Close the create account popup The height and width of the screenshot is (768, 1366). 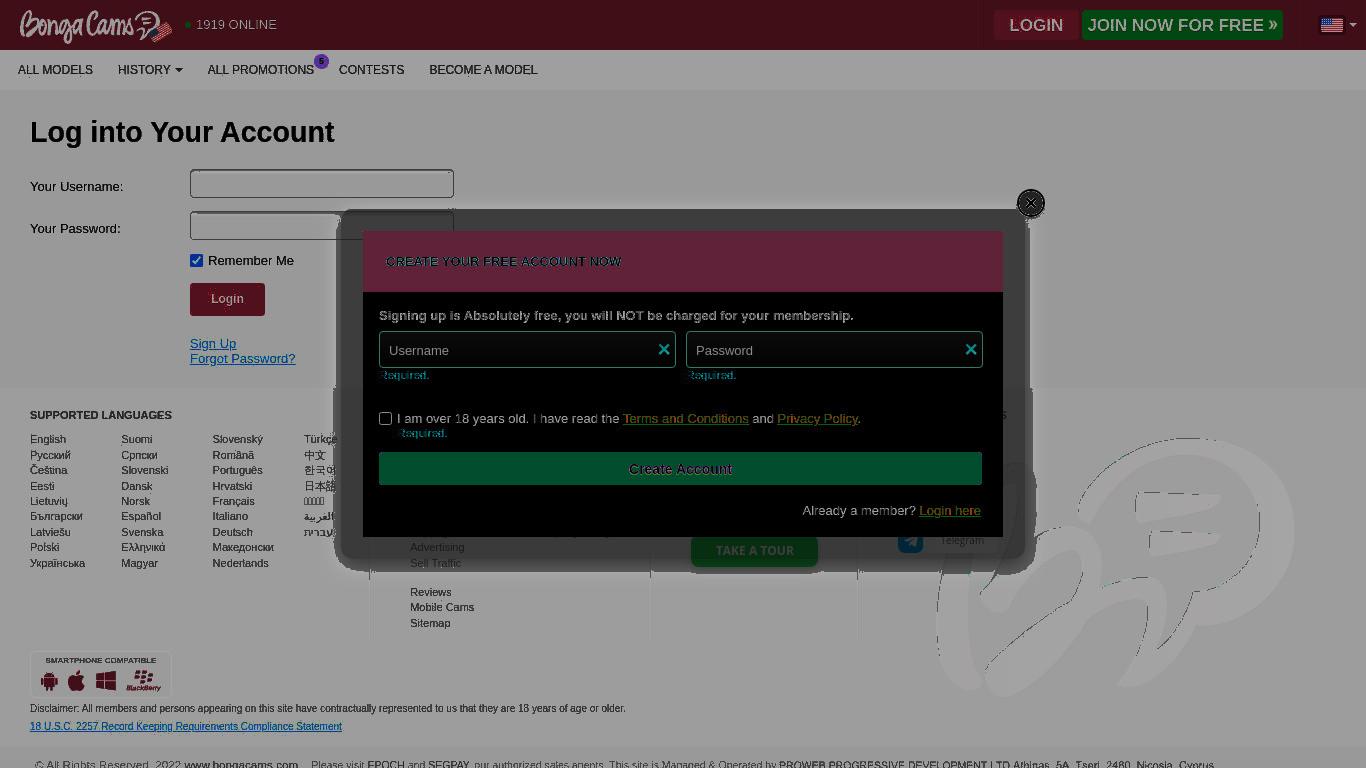tap(1030, 203)
